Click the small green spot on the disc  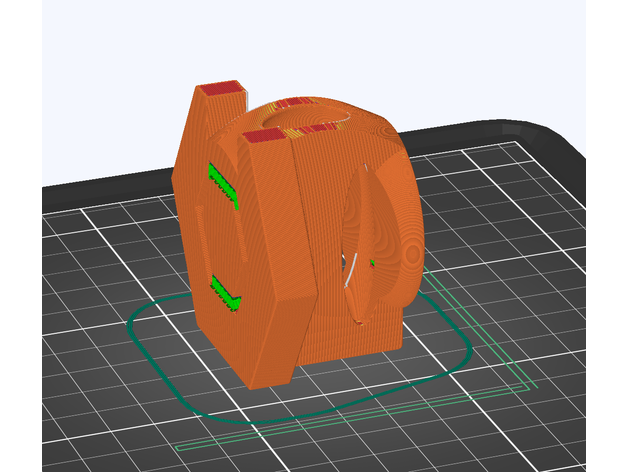coord(372,263)
